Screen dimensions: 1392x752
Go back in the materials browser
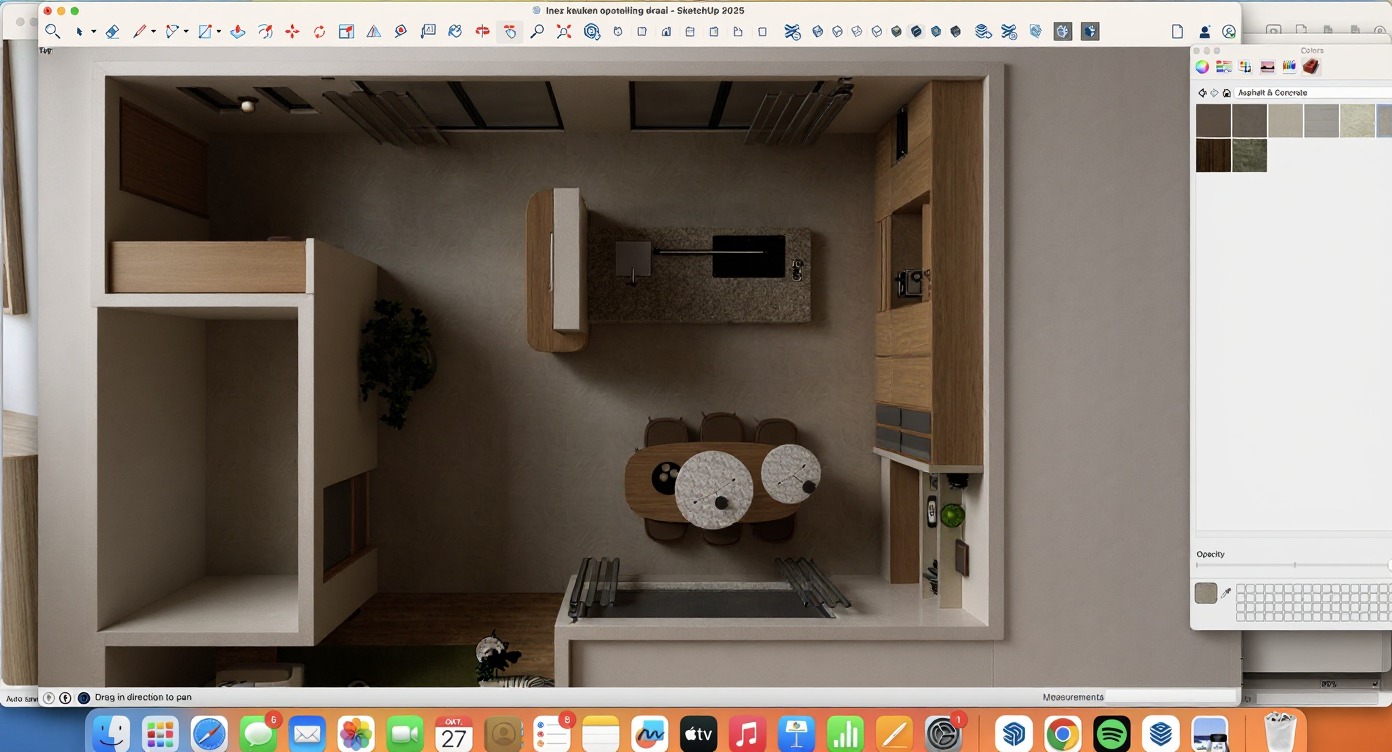1202,93
